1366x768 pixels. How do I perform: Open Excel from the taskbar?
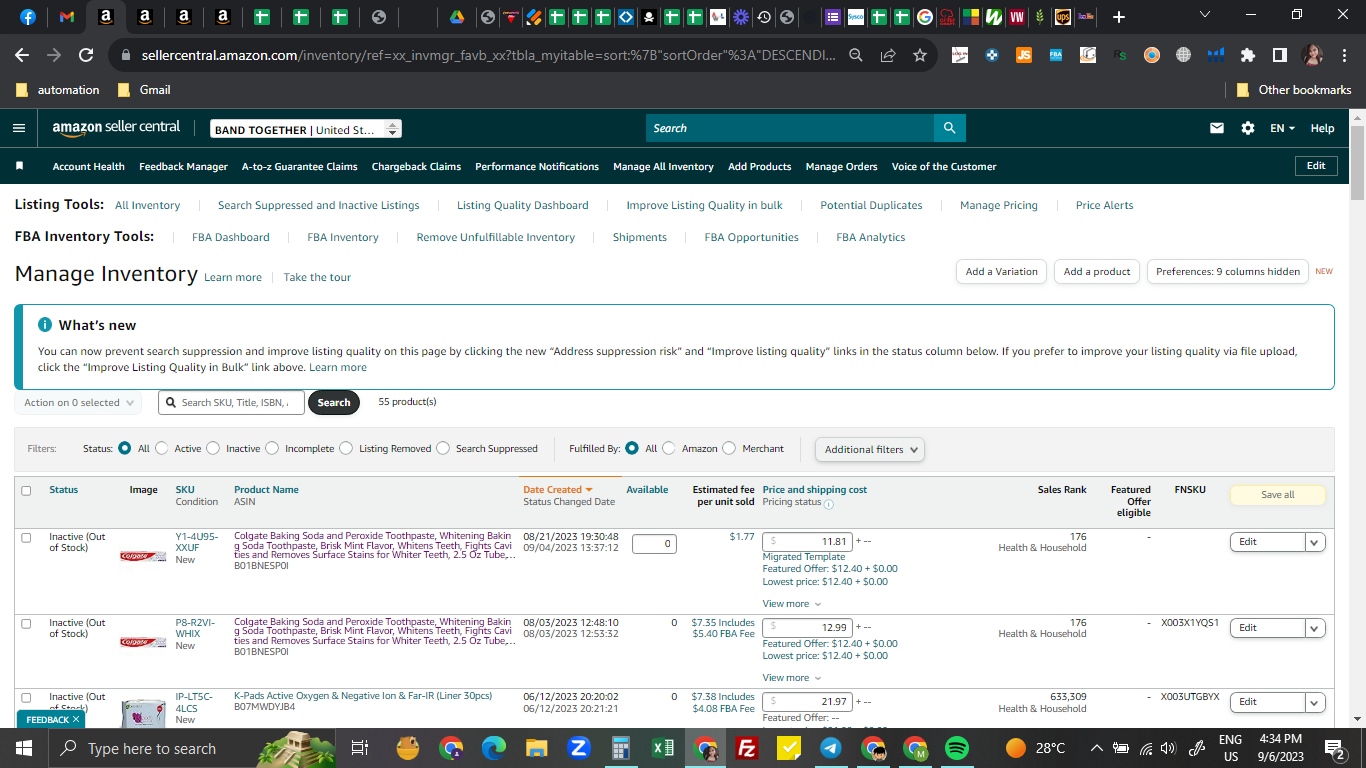662,748
